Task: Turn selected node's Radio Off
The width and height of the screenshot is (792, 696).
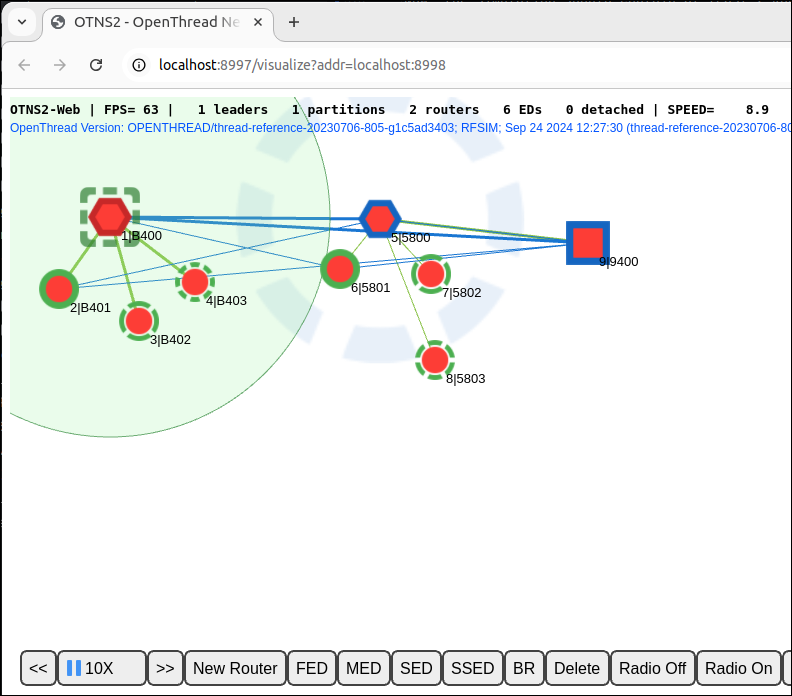Action: [652, 668]
